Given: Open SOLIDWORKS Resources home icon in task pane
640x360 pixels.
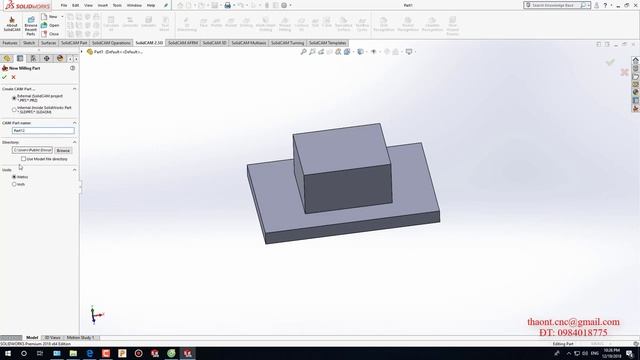Looking at the screenshot, I should pyautogui.click(x=636, y=60).
